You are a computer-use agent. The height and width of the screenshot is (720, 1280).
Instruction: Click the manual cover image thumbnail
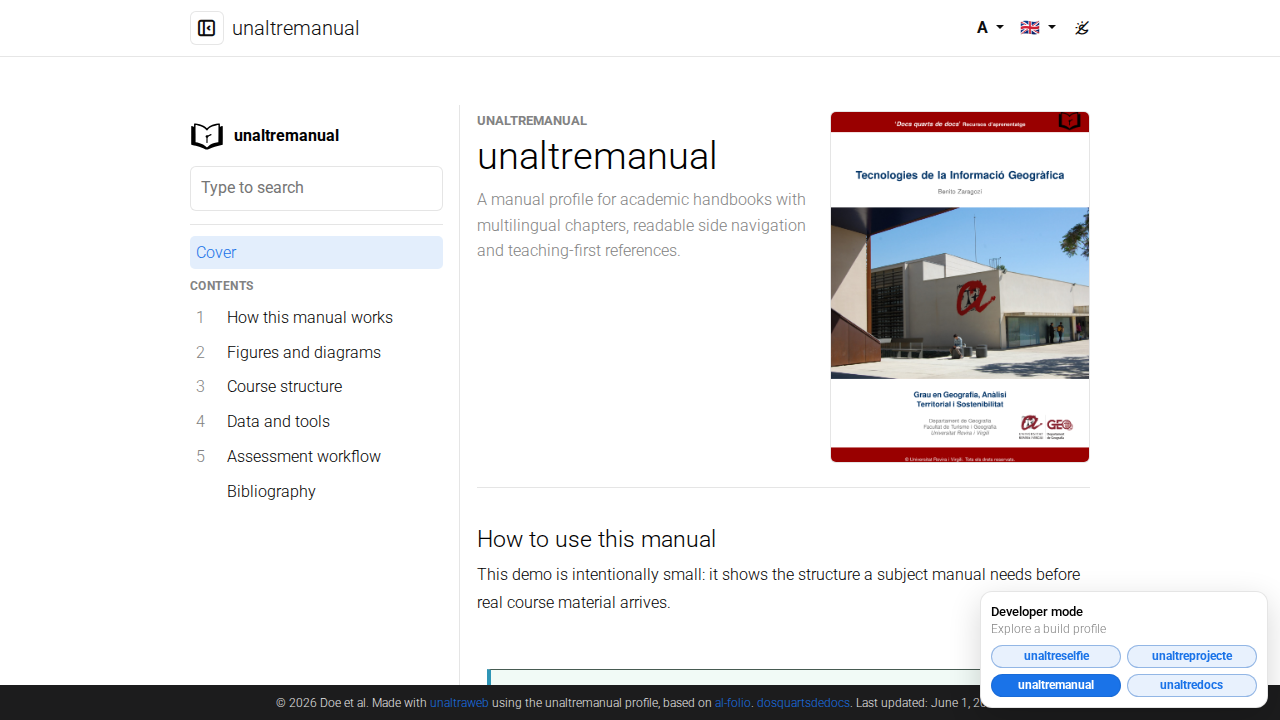tap(960, 287)
